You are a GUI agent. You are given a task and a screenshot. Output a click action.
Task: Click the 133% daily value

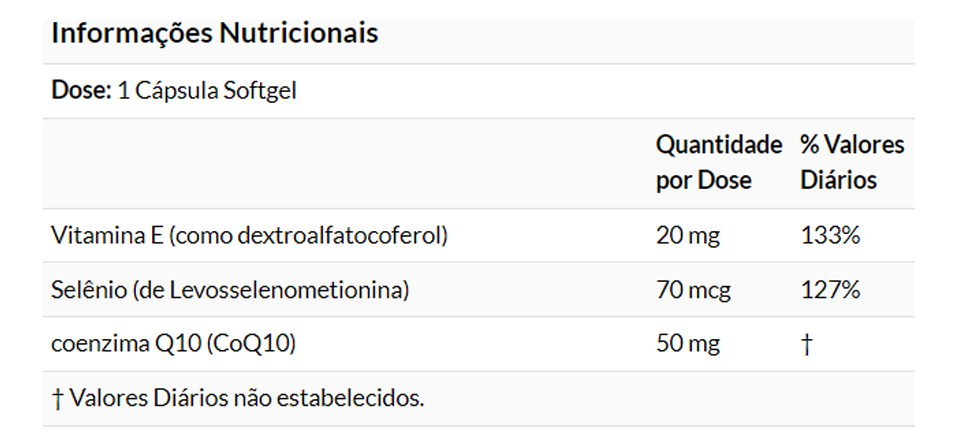coord(829,236)
